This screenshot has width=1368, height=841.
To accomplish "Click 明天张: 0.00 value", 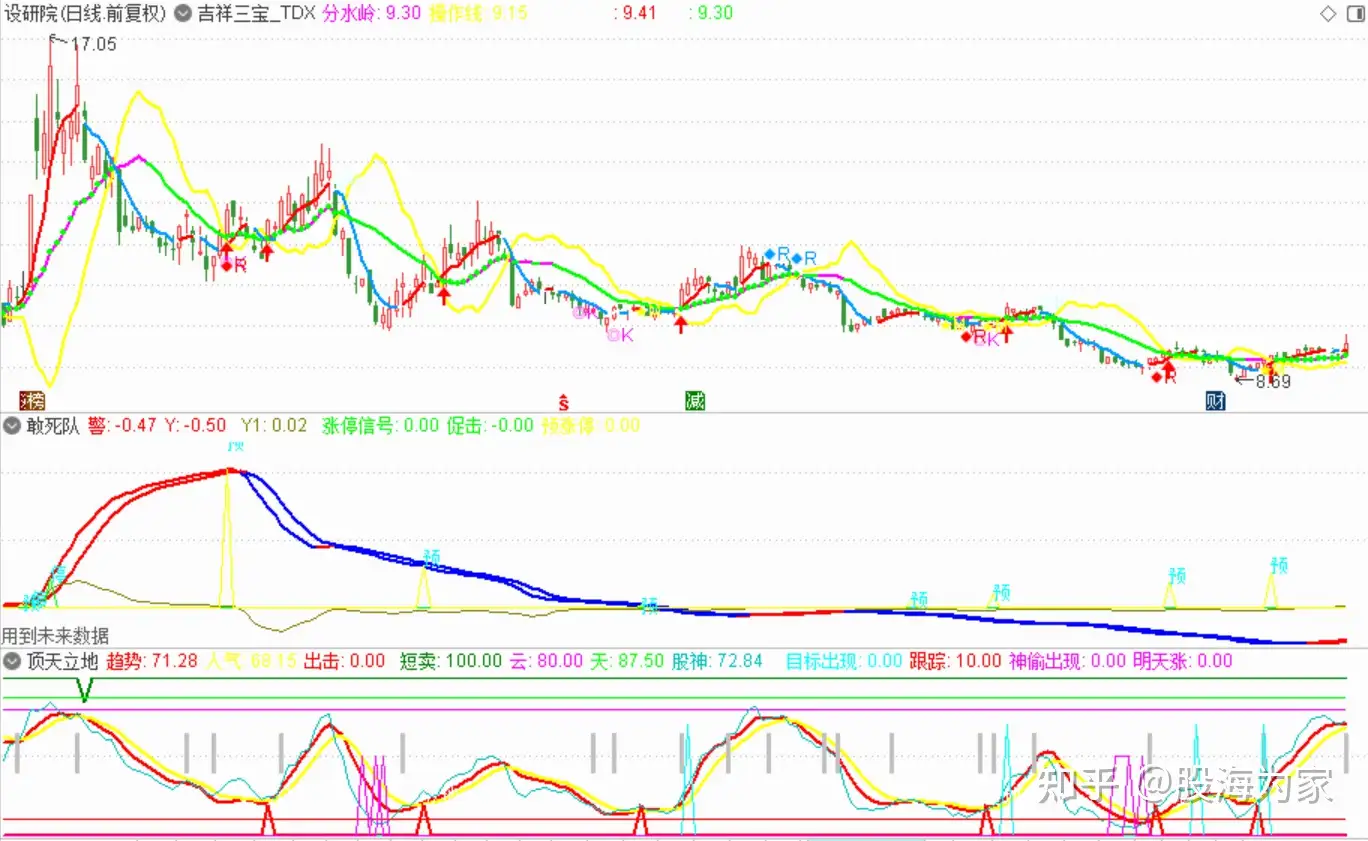I will [x=1183, y=661].
